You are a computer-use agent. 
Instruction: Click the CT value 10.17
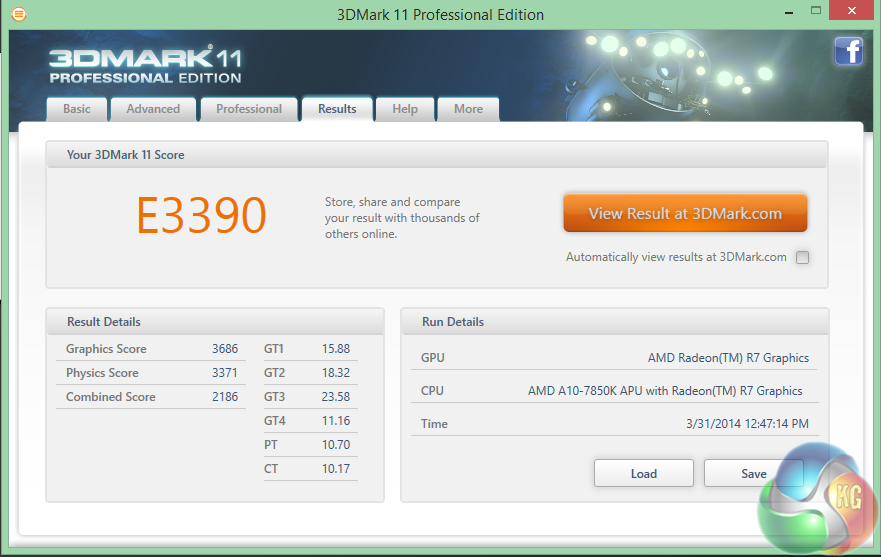click(x=335, y=469)
